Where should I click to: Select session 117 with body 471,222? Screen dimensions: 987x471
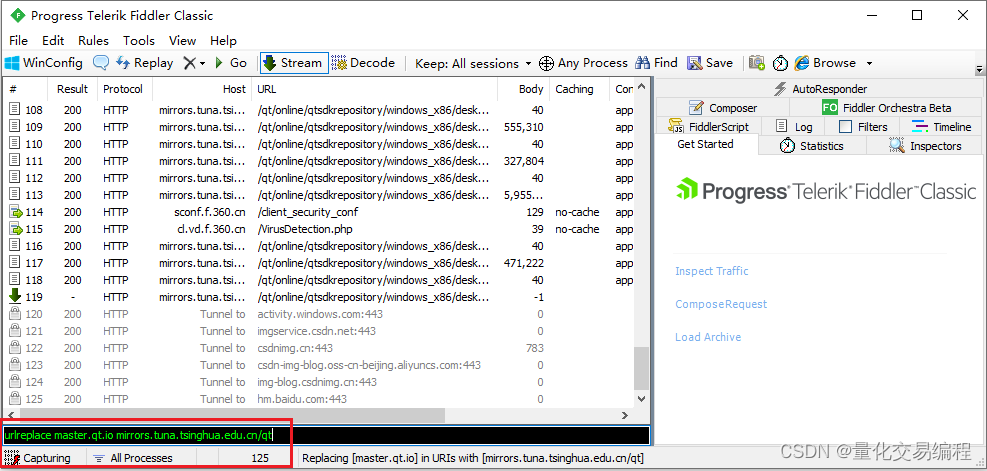click(321, 263)
